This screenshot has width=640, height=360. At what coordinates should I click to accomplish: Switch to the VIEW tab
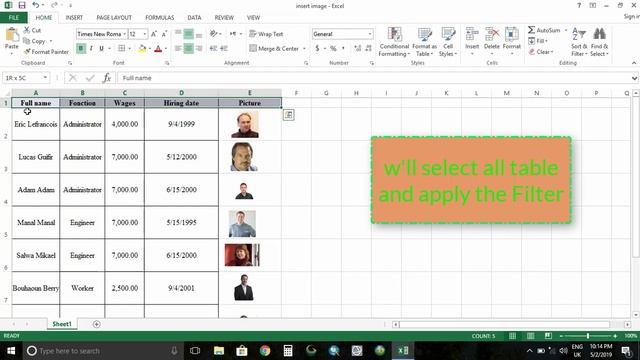click(x=253, y=18)
